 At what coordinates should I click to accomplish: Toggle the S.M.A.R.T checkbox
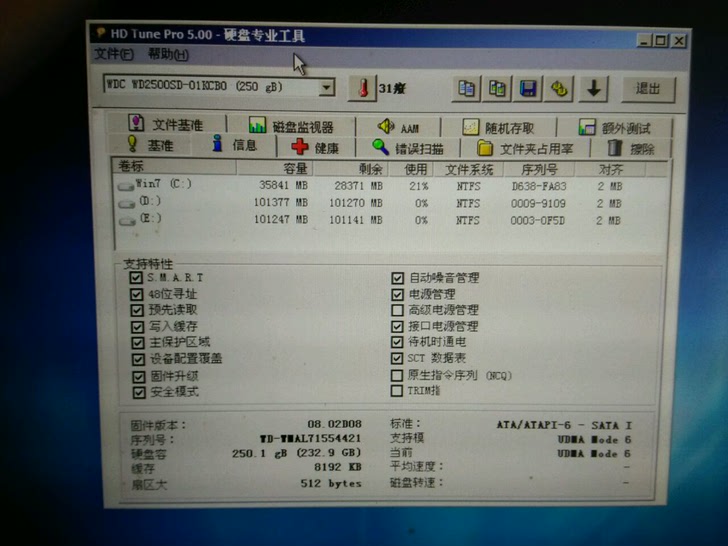pyautogui.click(x=136, y=278)
